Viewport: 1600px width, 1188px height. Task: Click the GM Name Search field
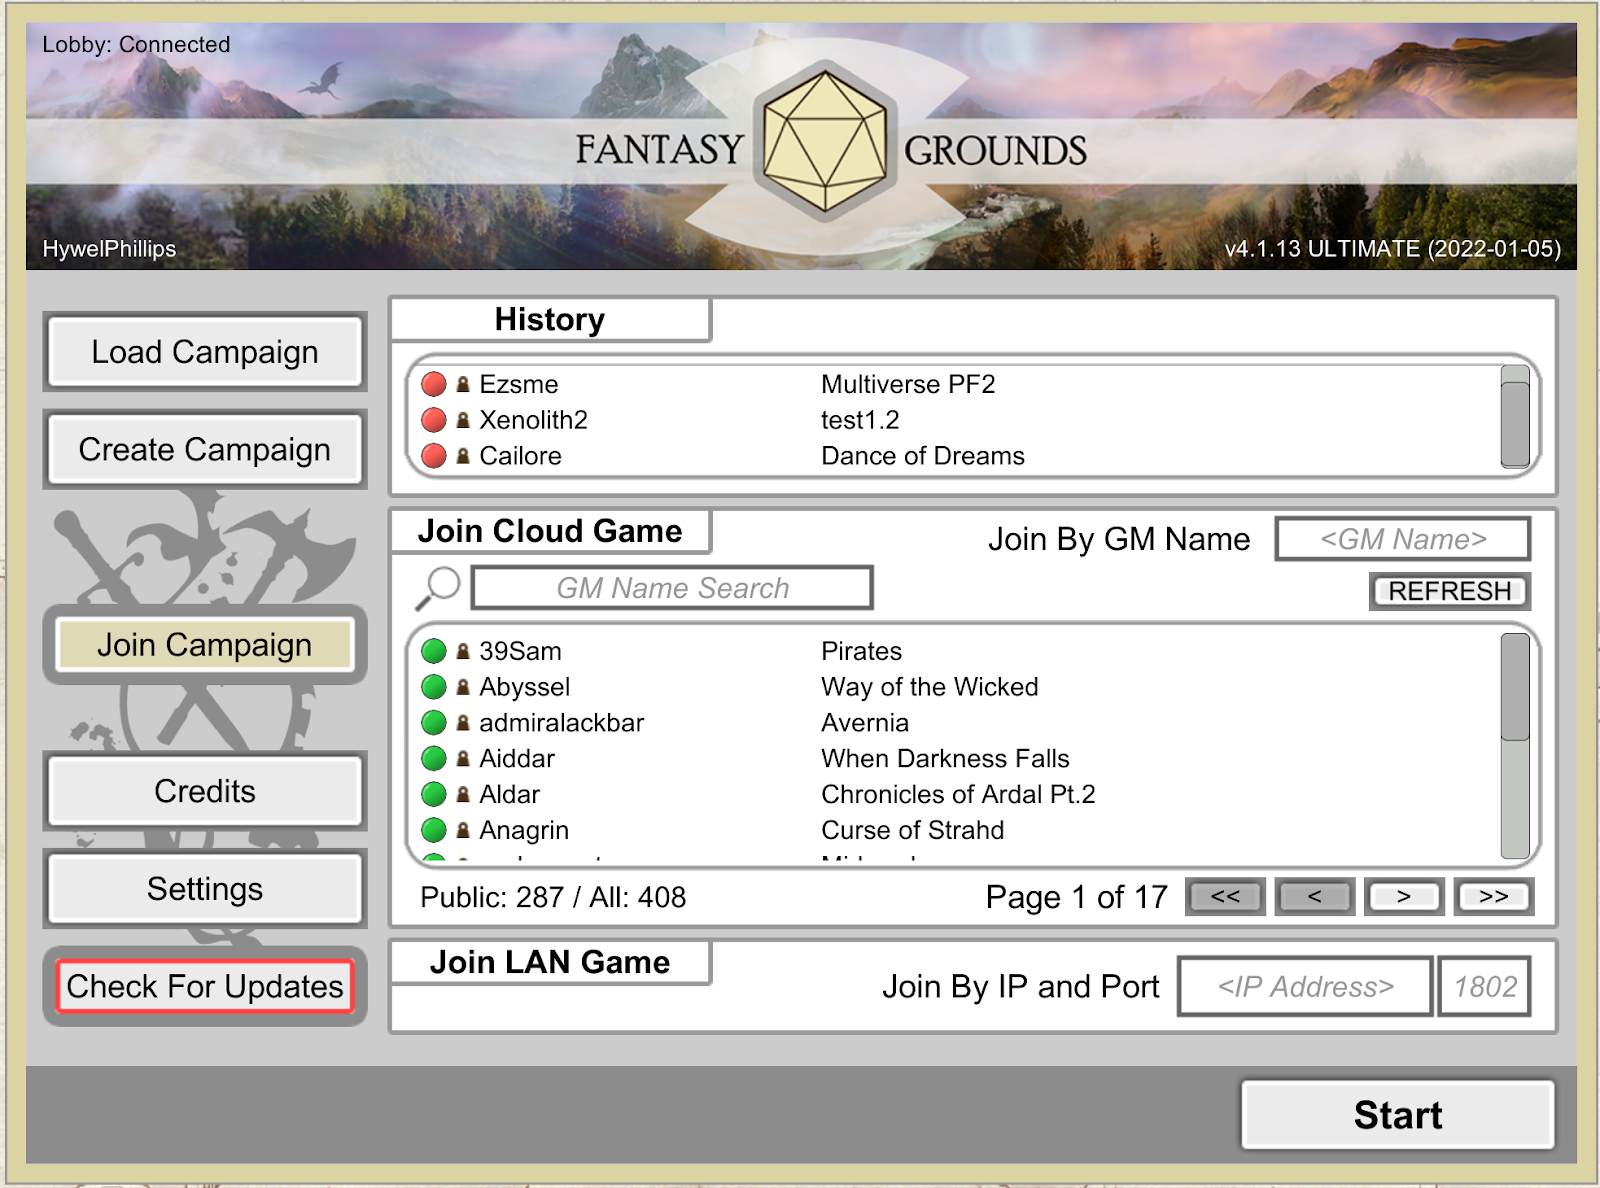(x=673, y=588)
